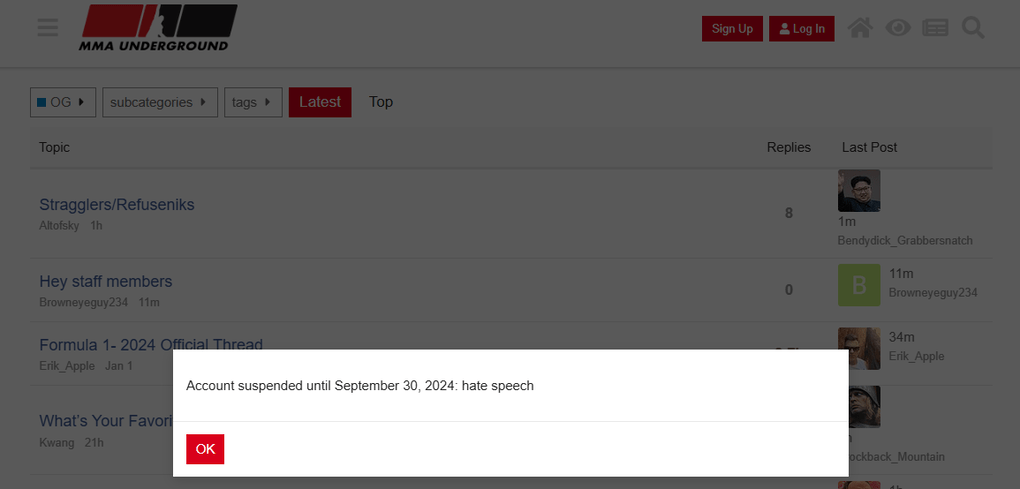Expand the subcategories dropdown
The image size is (1020, 489).
click(160, 102)
